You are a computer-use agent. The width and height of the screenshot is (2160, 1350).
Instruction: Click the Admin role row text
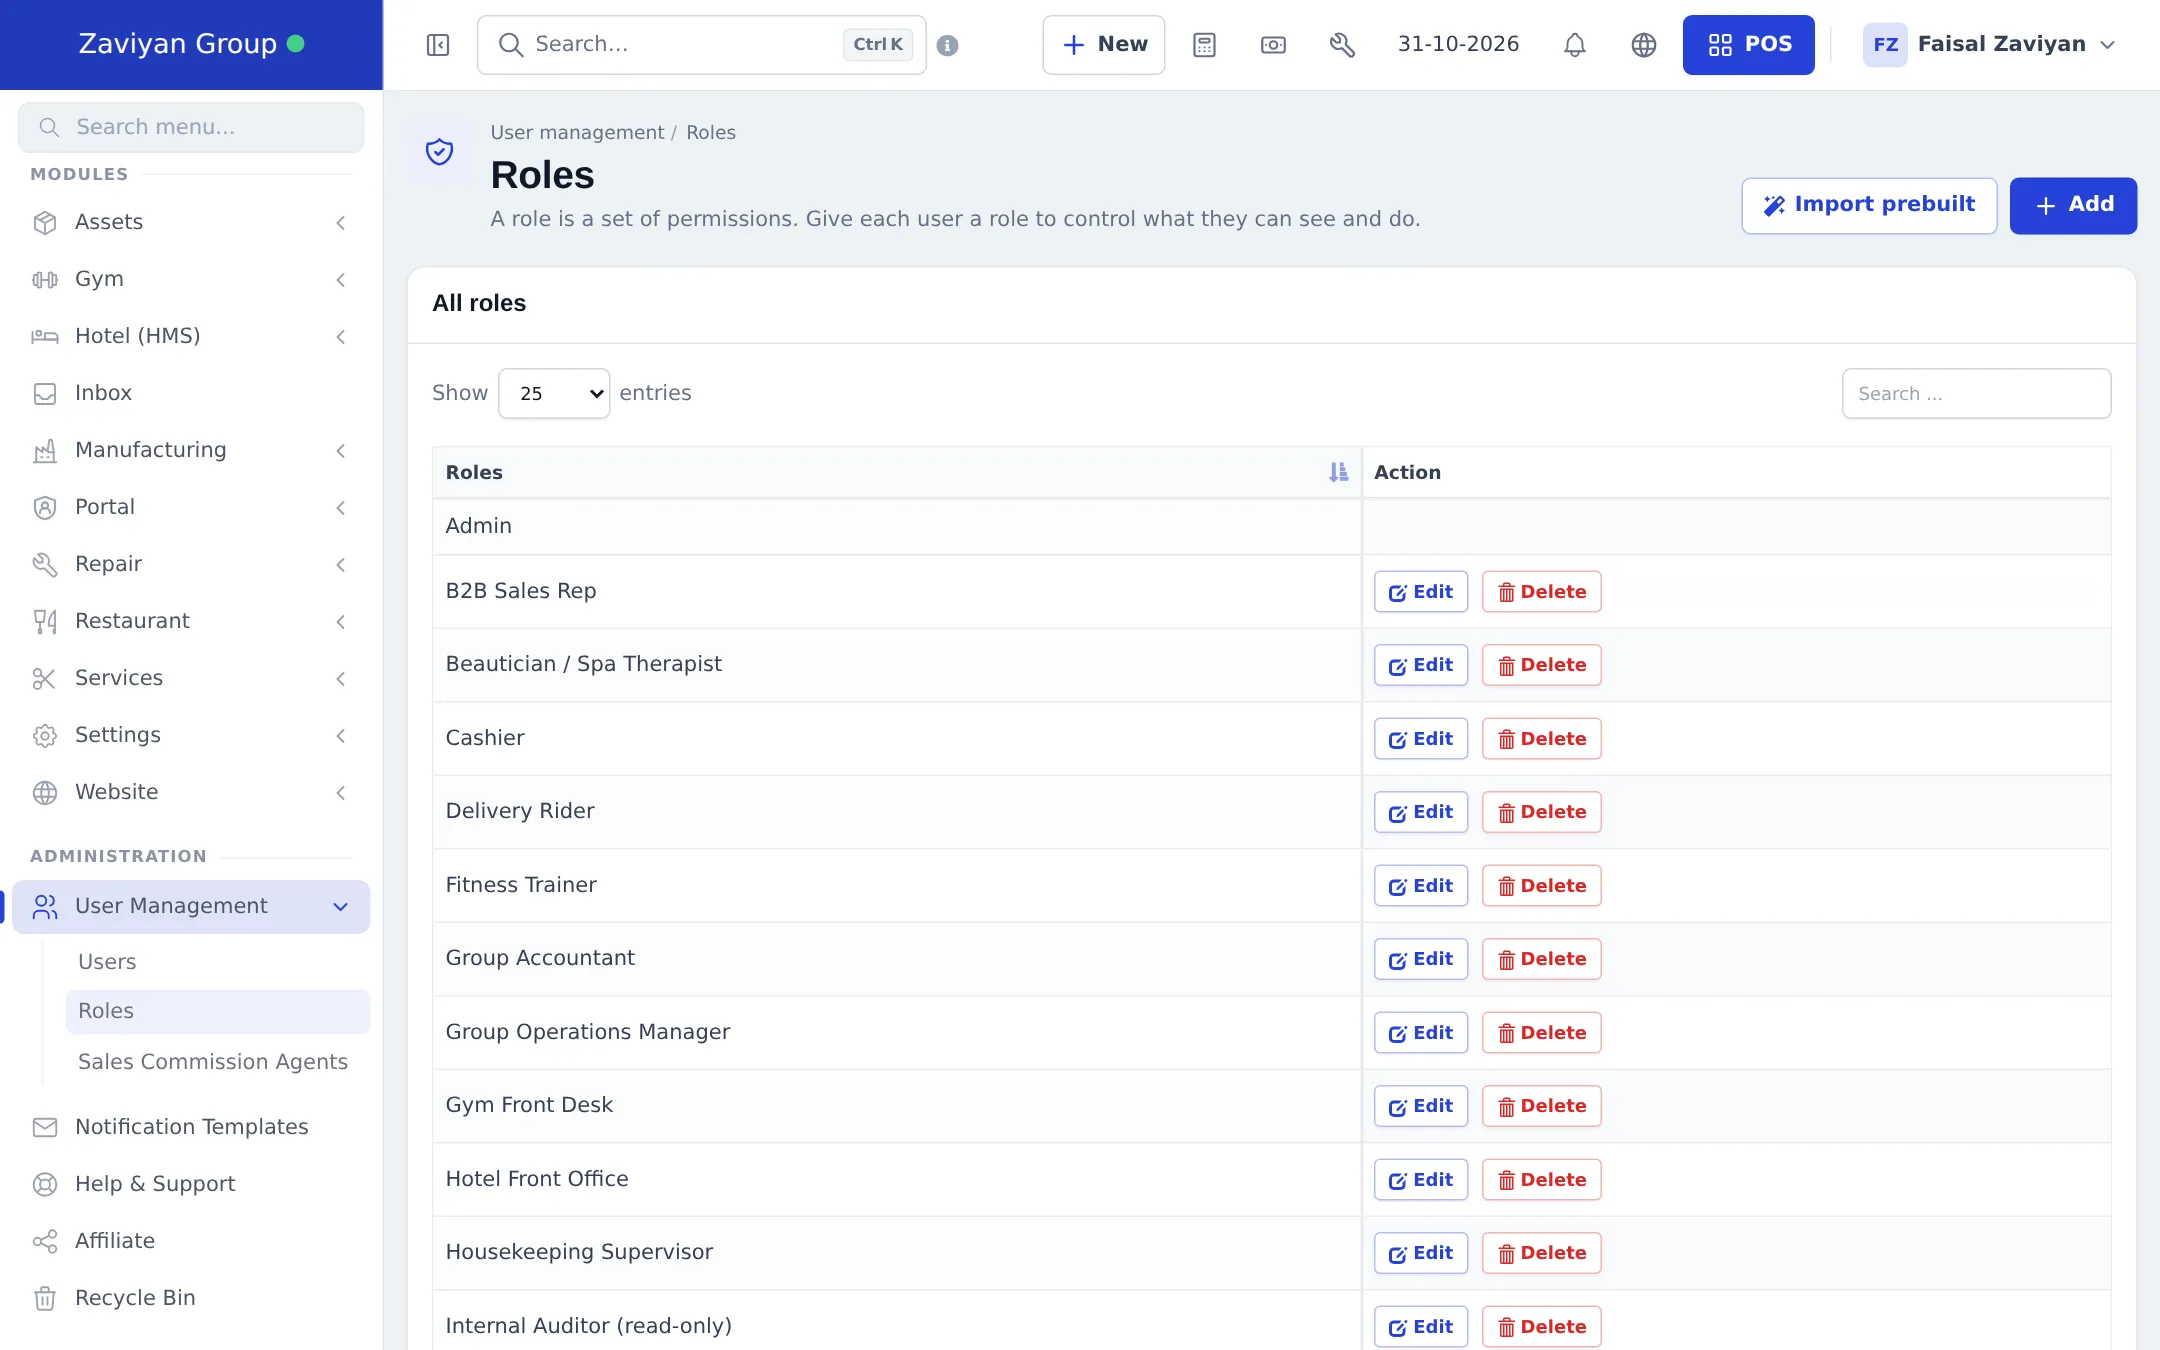478,526
